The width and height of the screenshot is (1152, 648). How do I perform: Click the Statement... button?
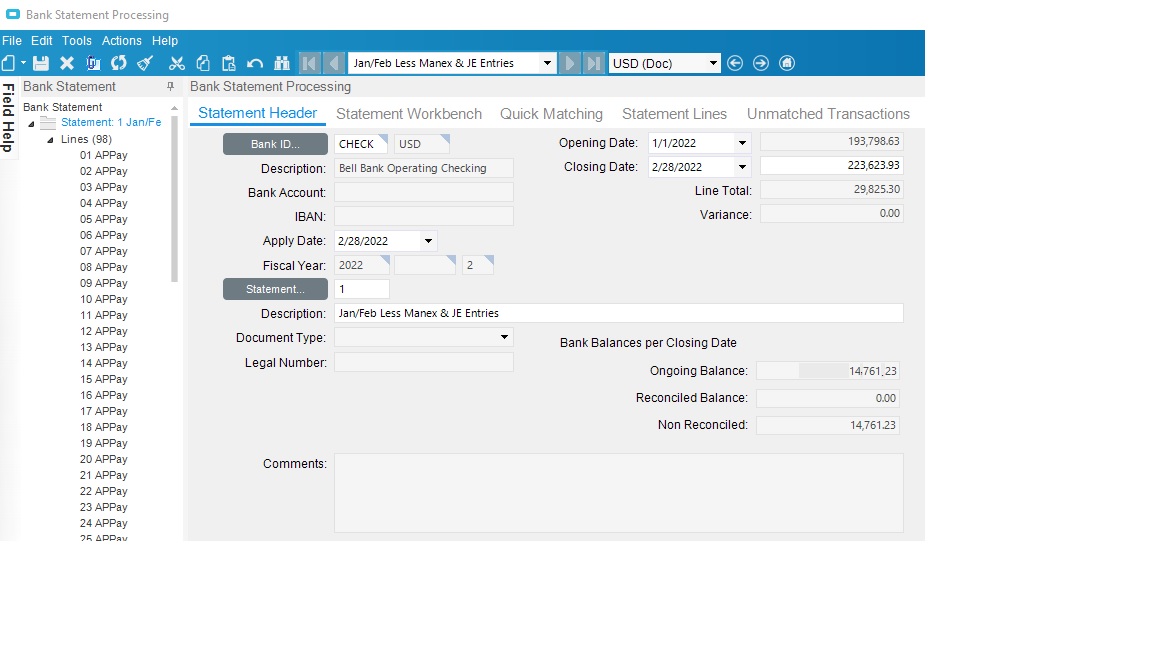point(276,289)
